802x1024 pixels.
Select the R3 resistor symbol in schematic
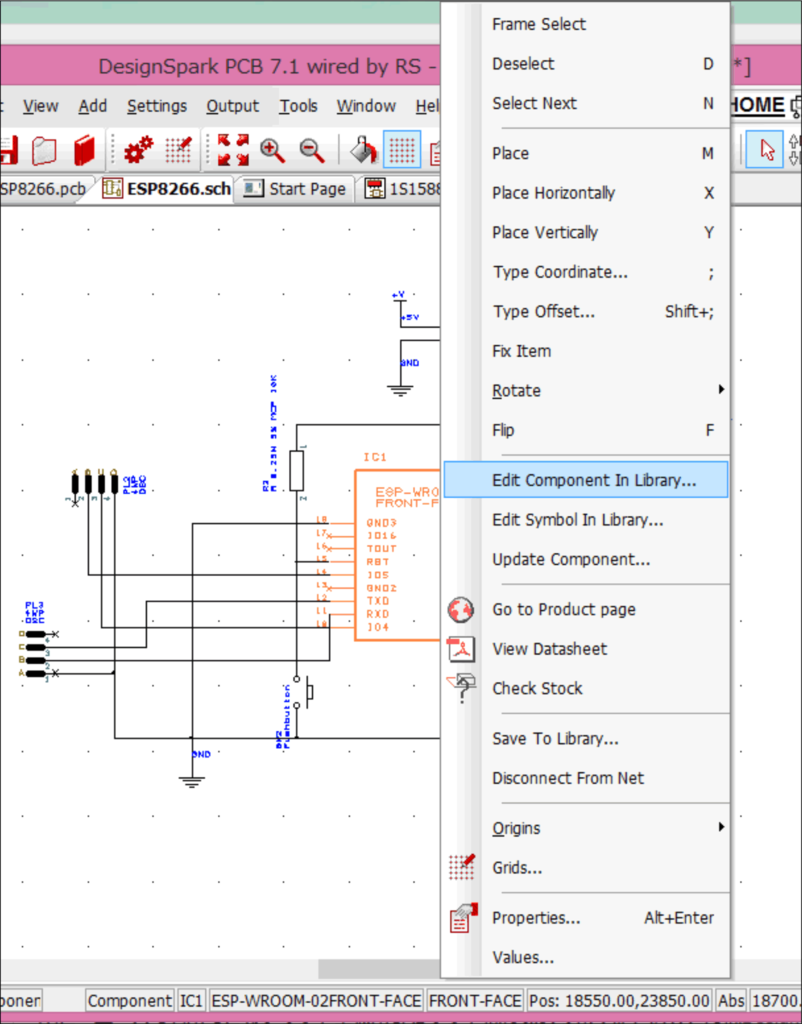click(297, 470)
